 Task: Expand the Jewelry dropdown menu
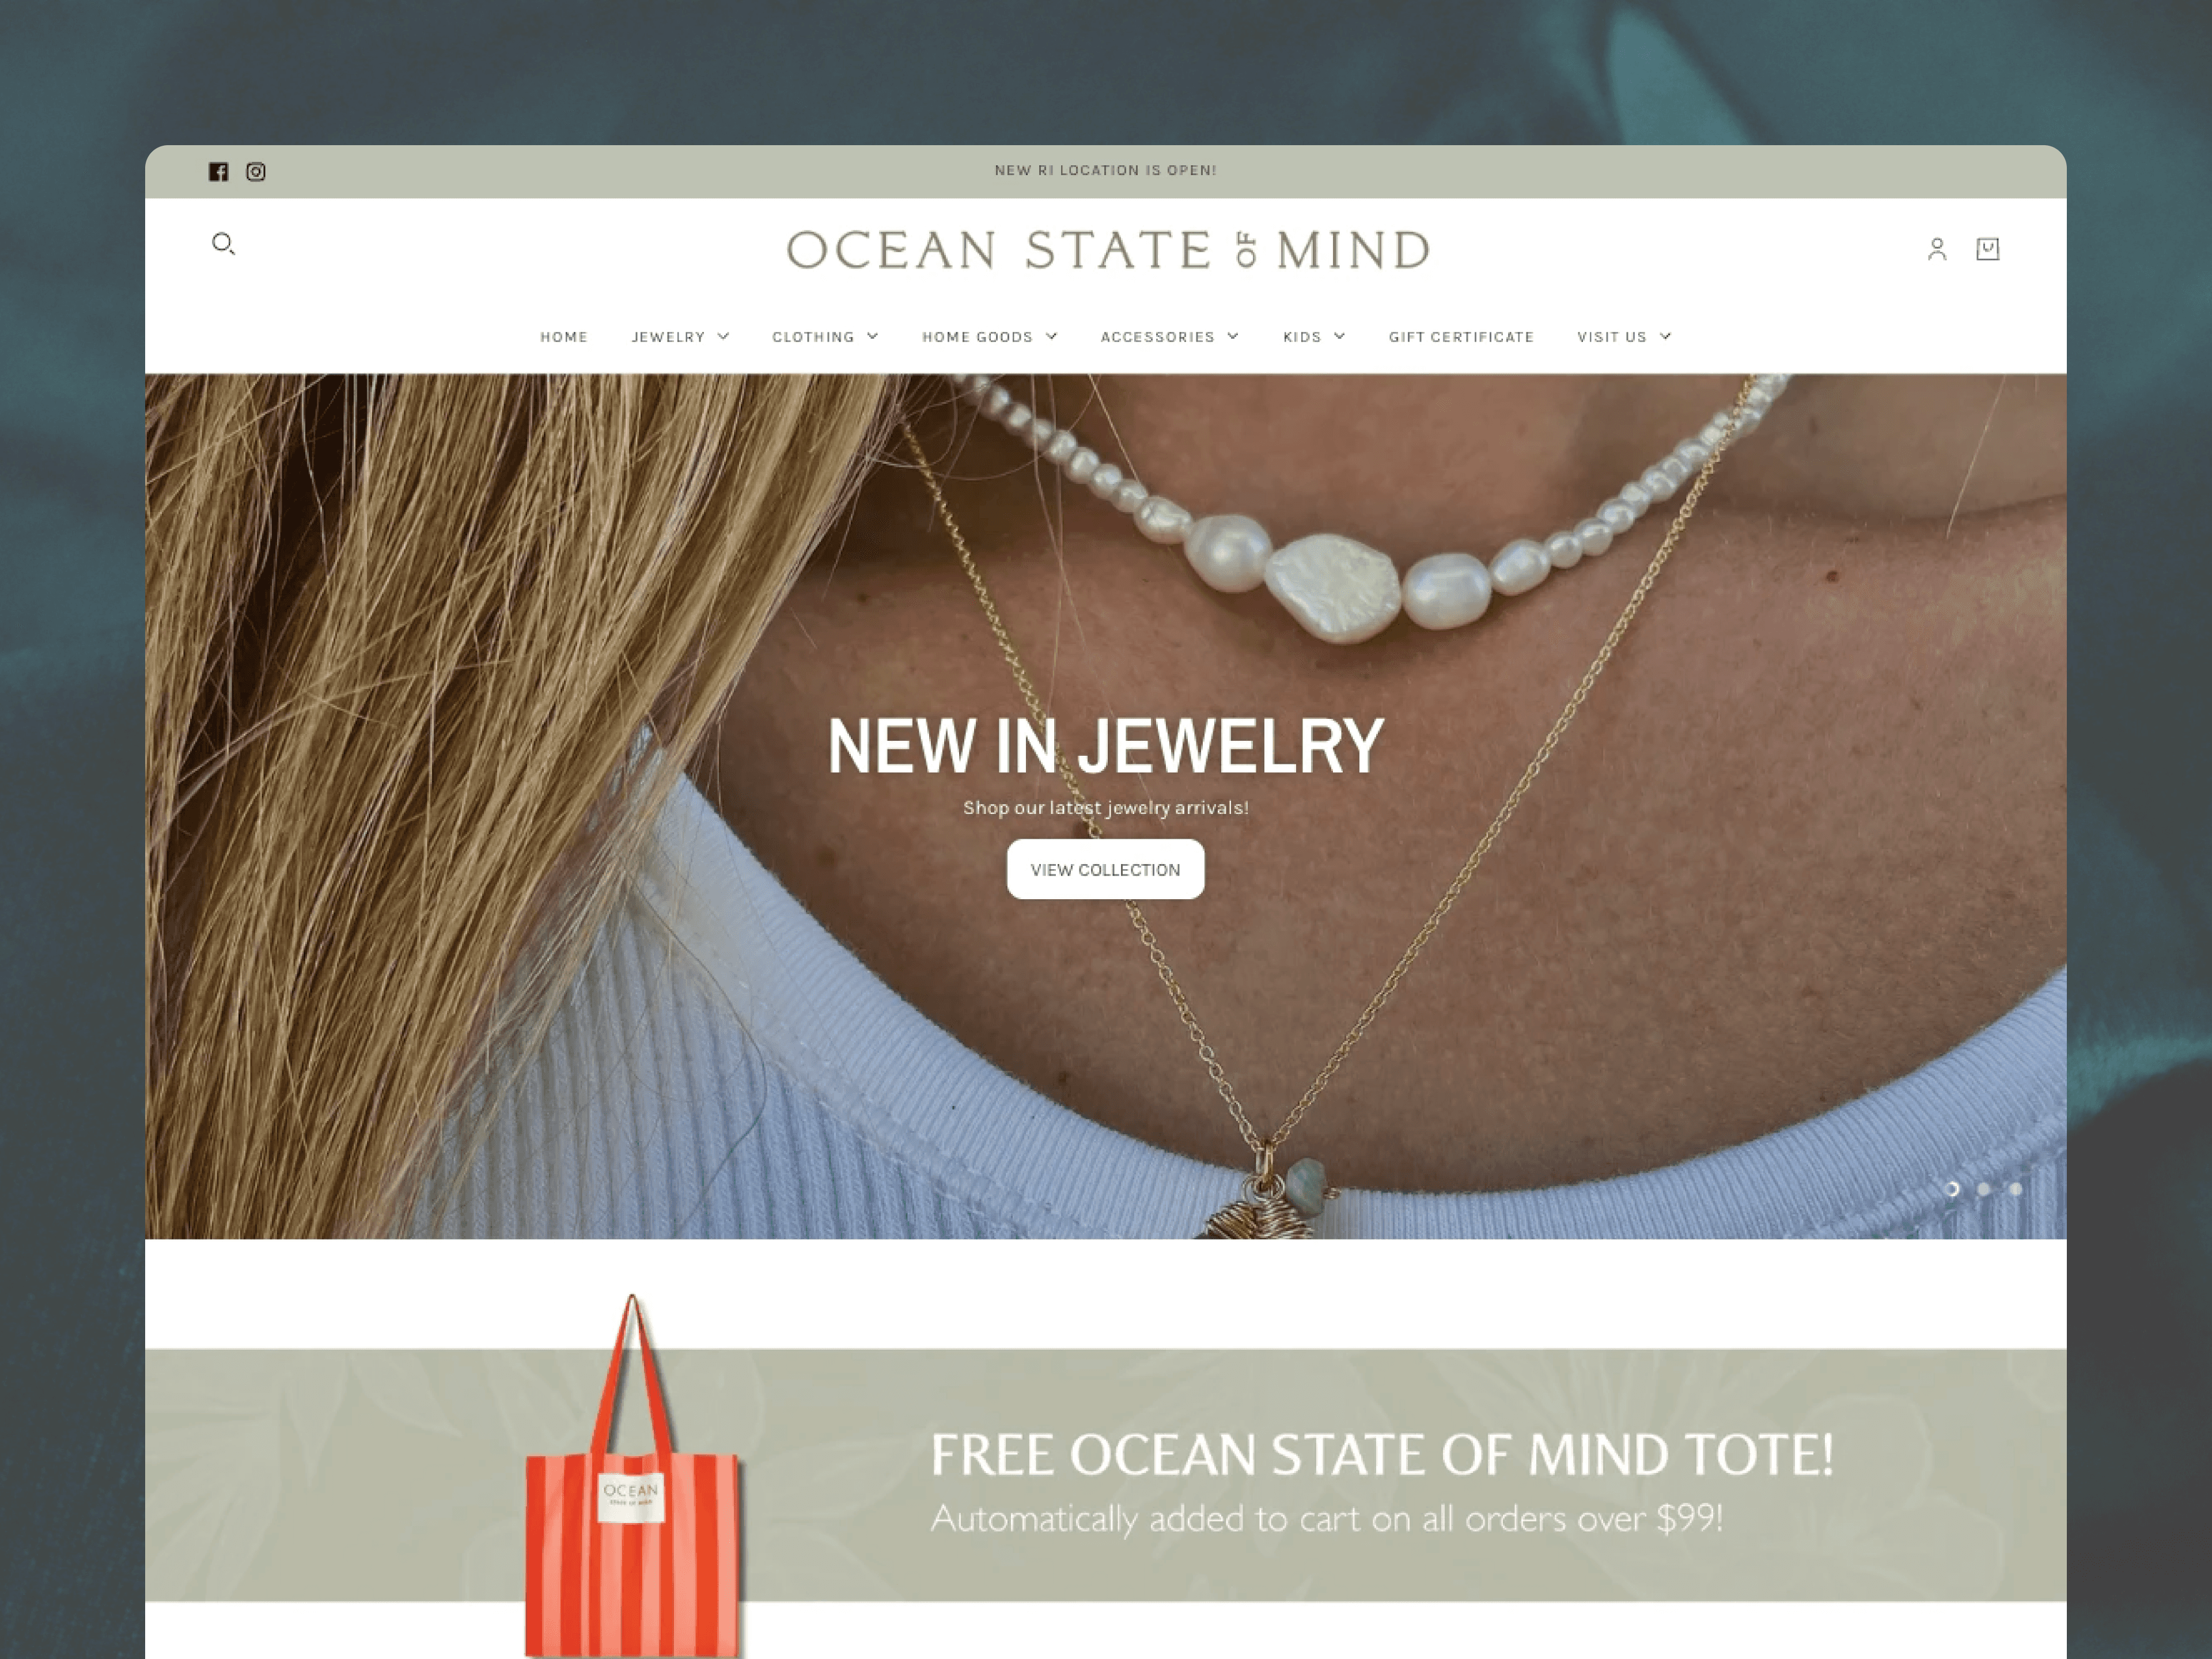click(680, 337)
